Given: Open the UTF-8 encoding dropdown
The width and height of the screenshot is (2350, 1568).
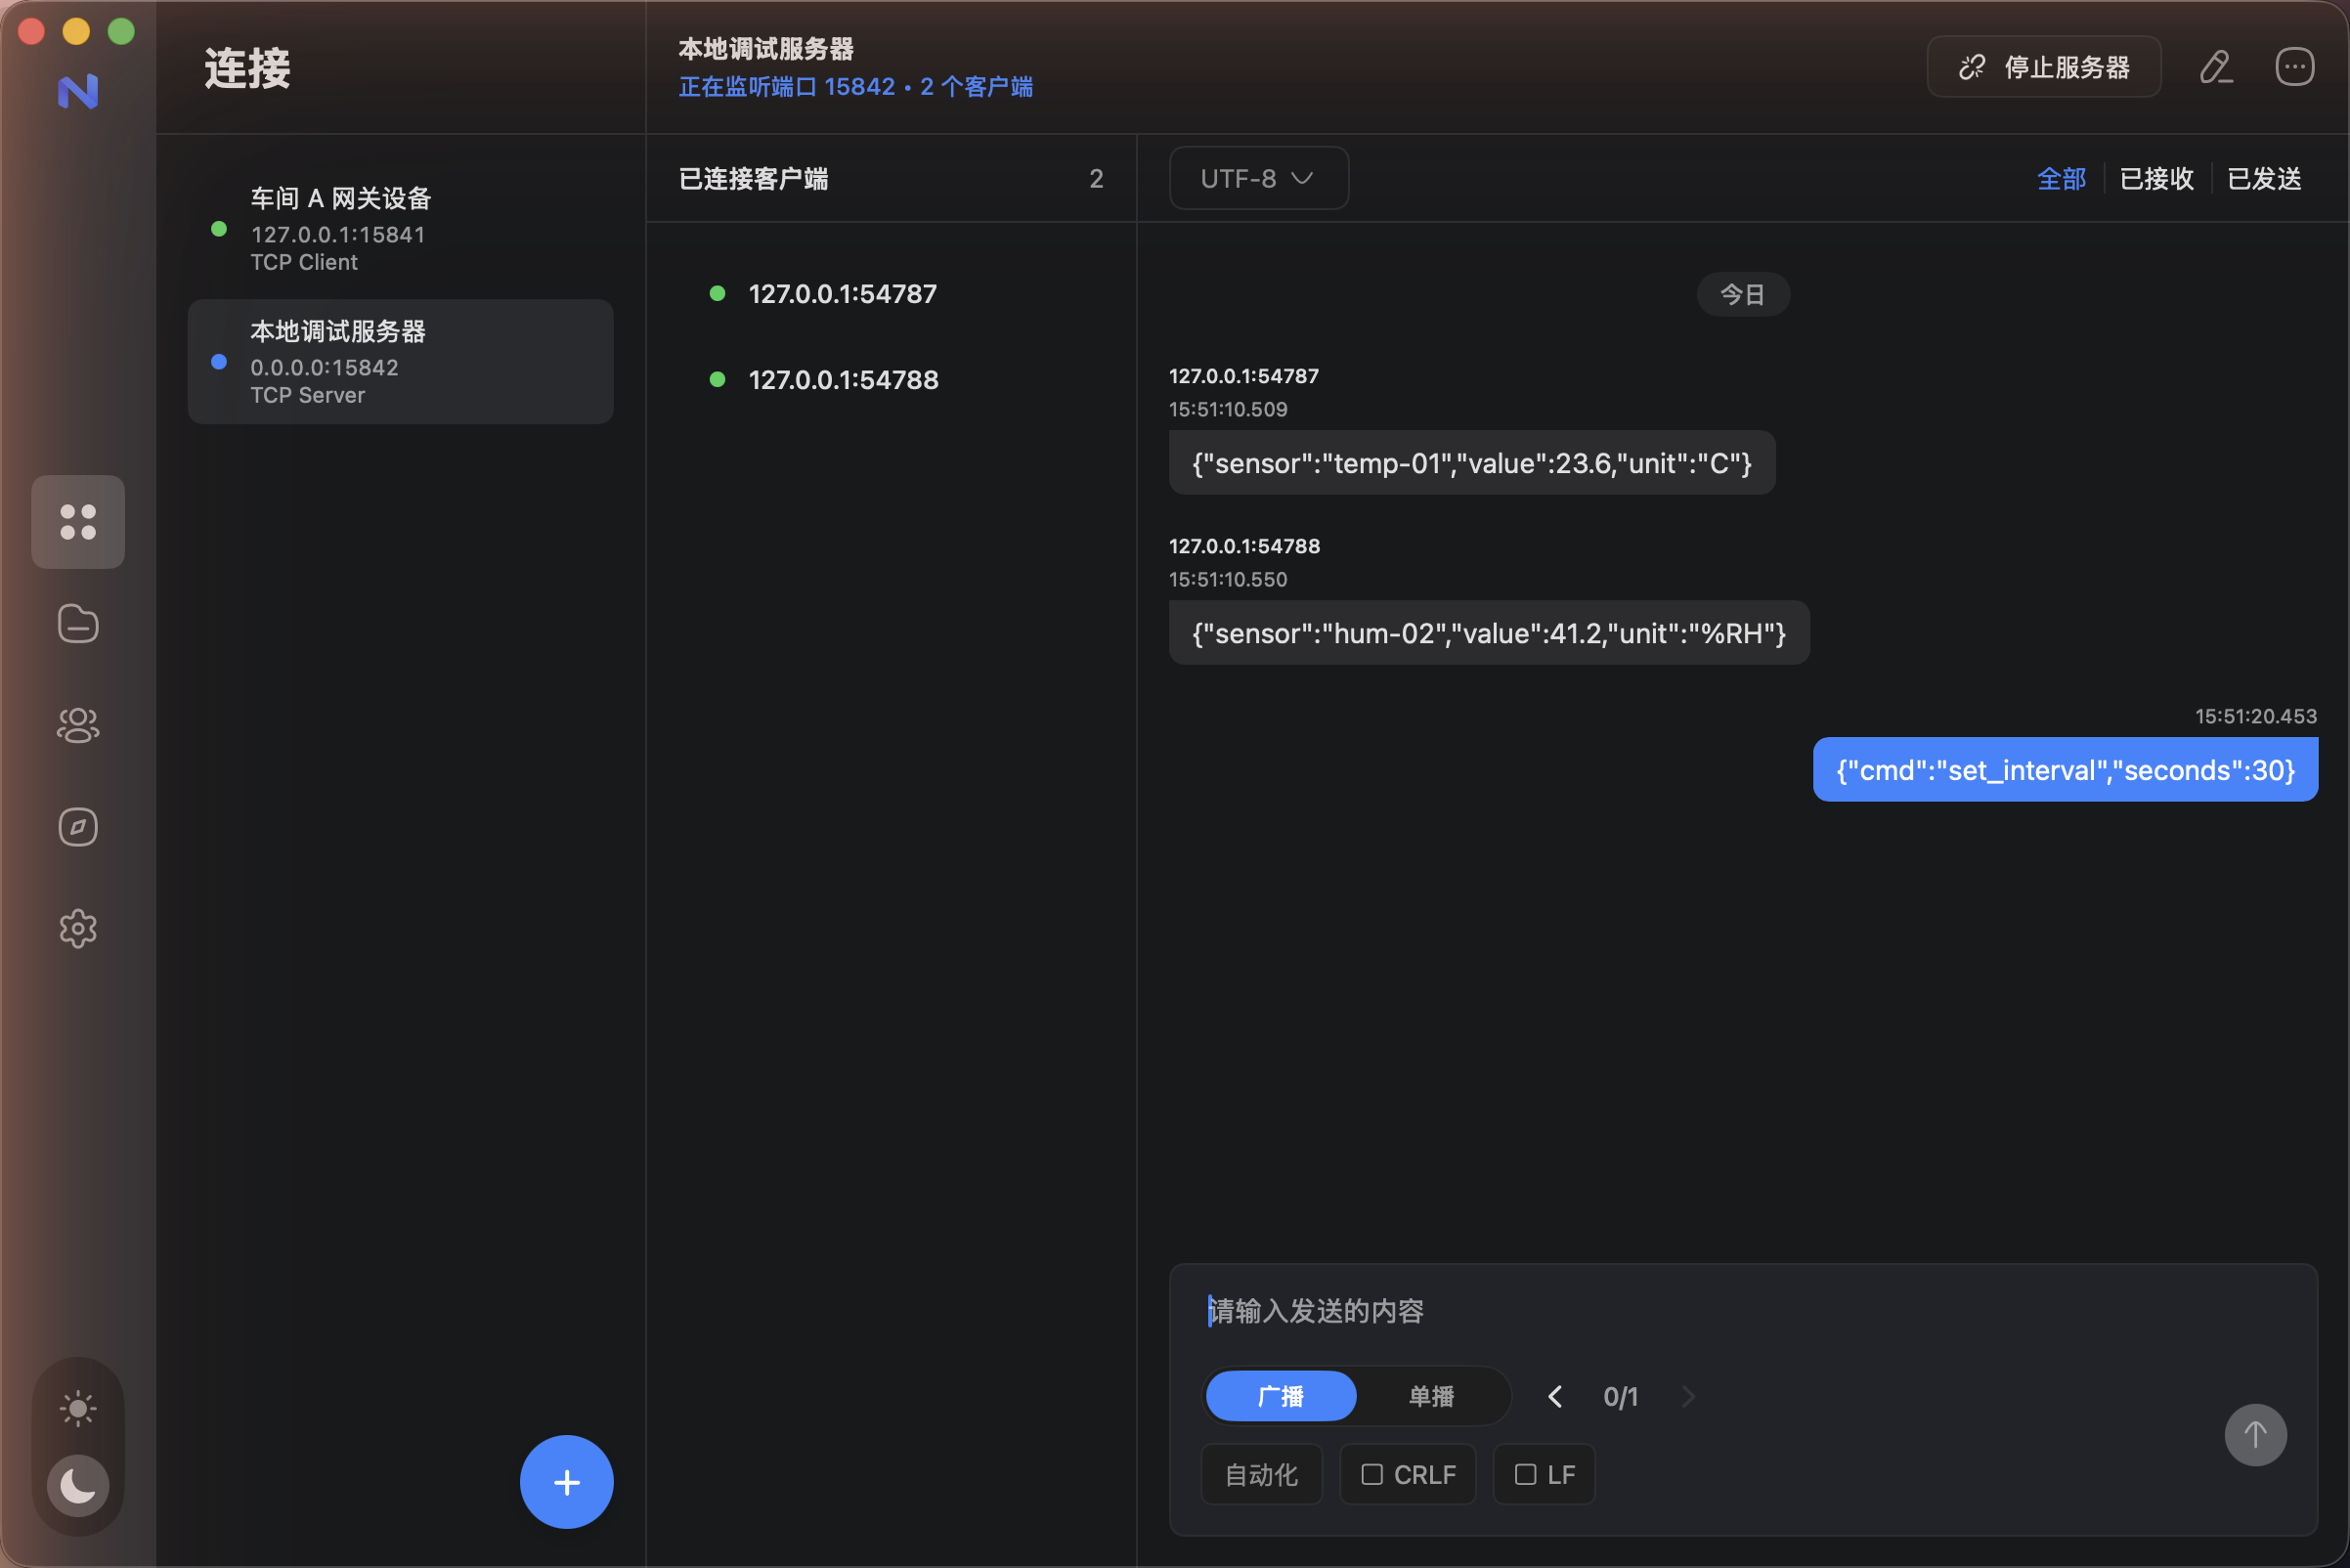Looking at the screenshot, I should [x=1259, y=178].
